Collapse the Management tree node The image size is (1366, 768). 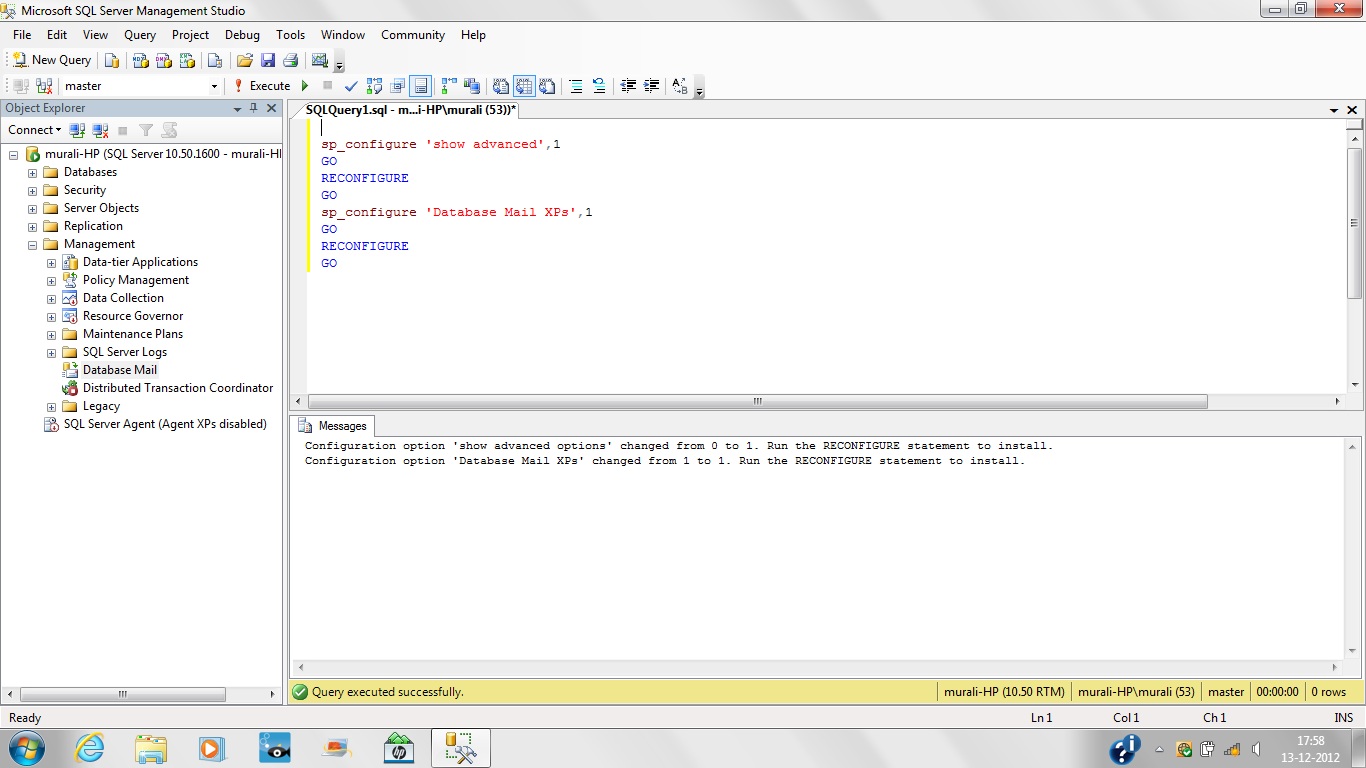pos(32,245)
